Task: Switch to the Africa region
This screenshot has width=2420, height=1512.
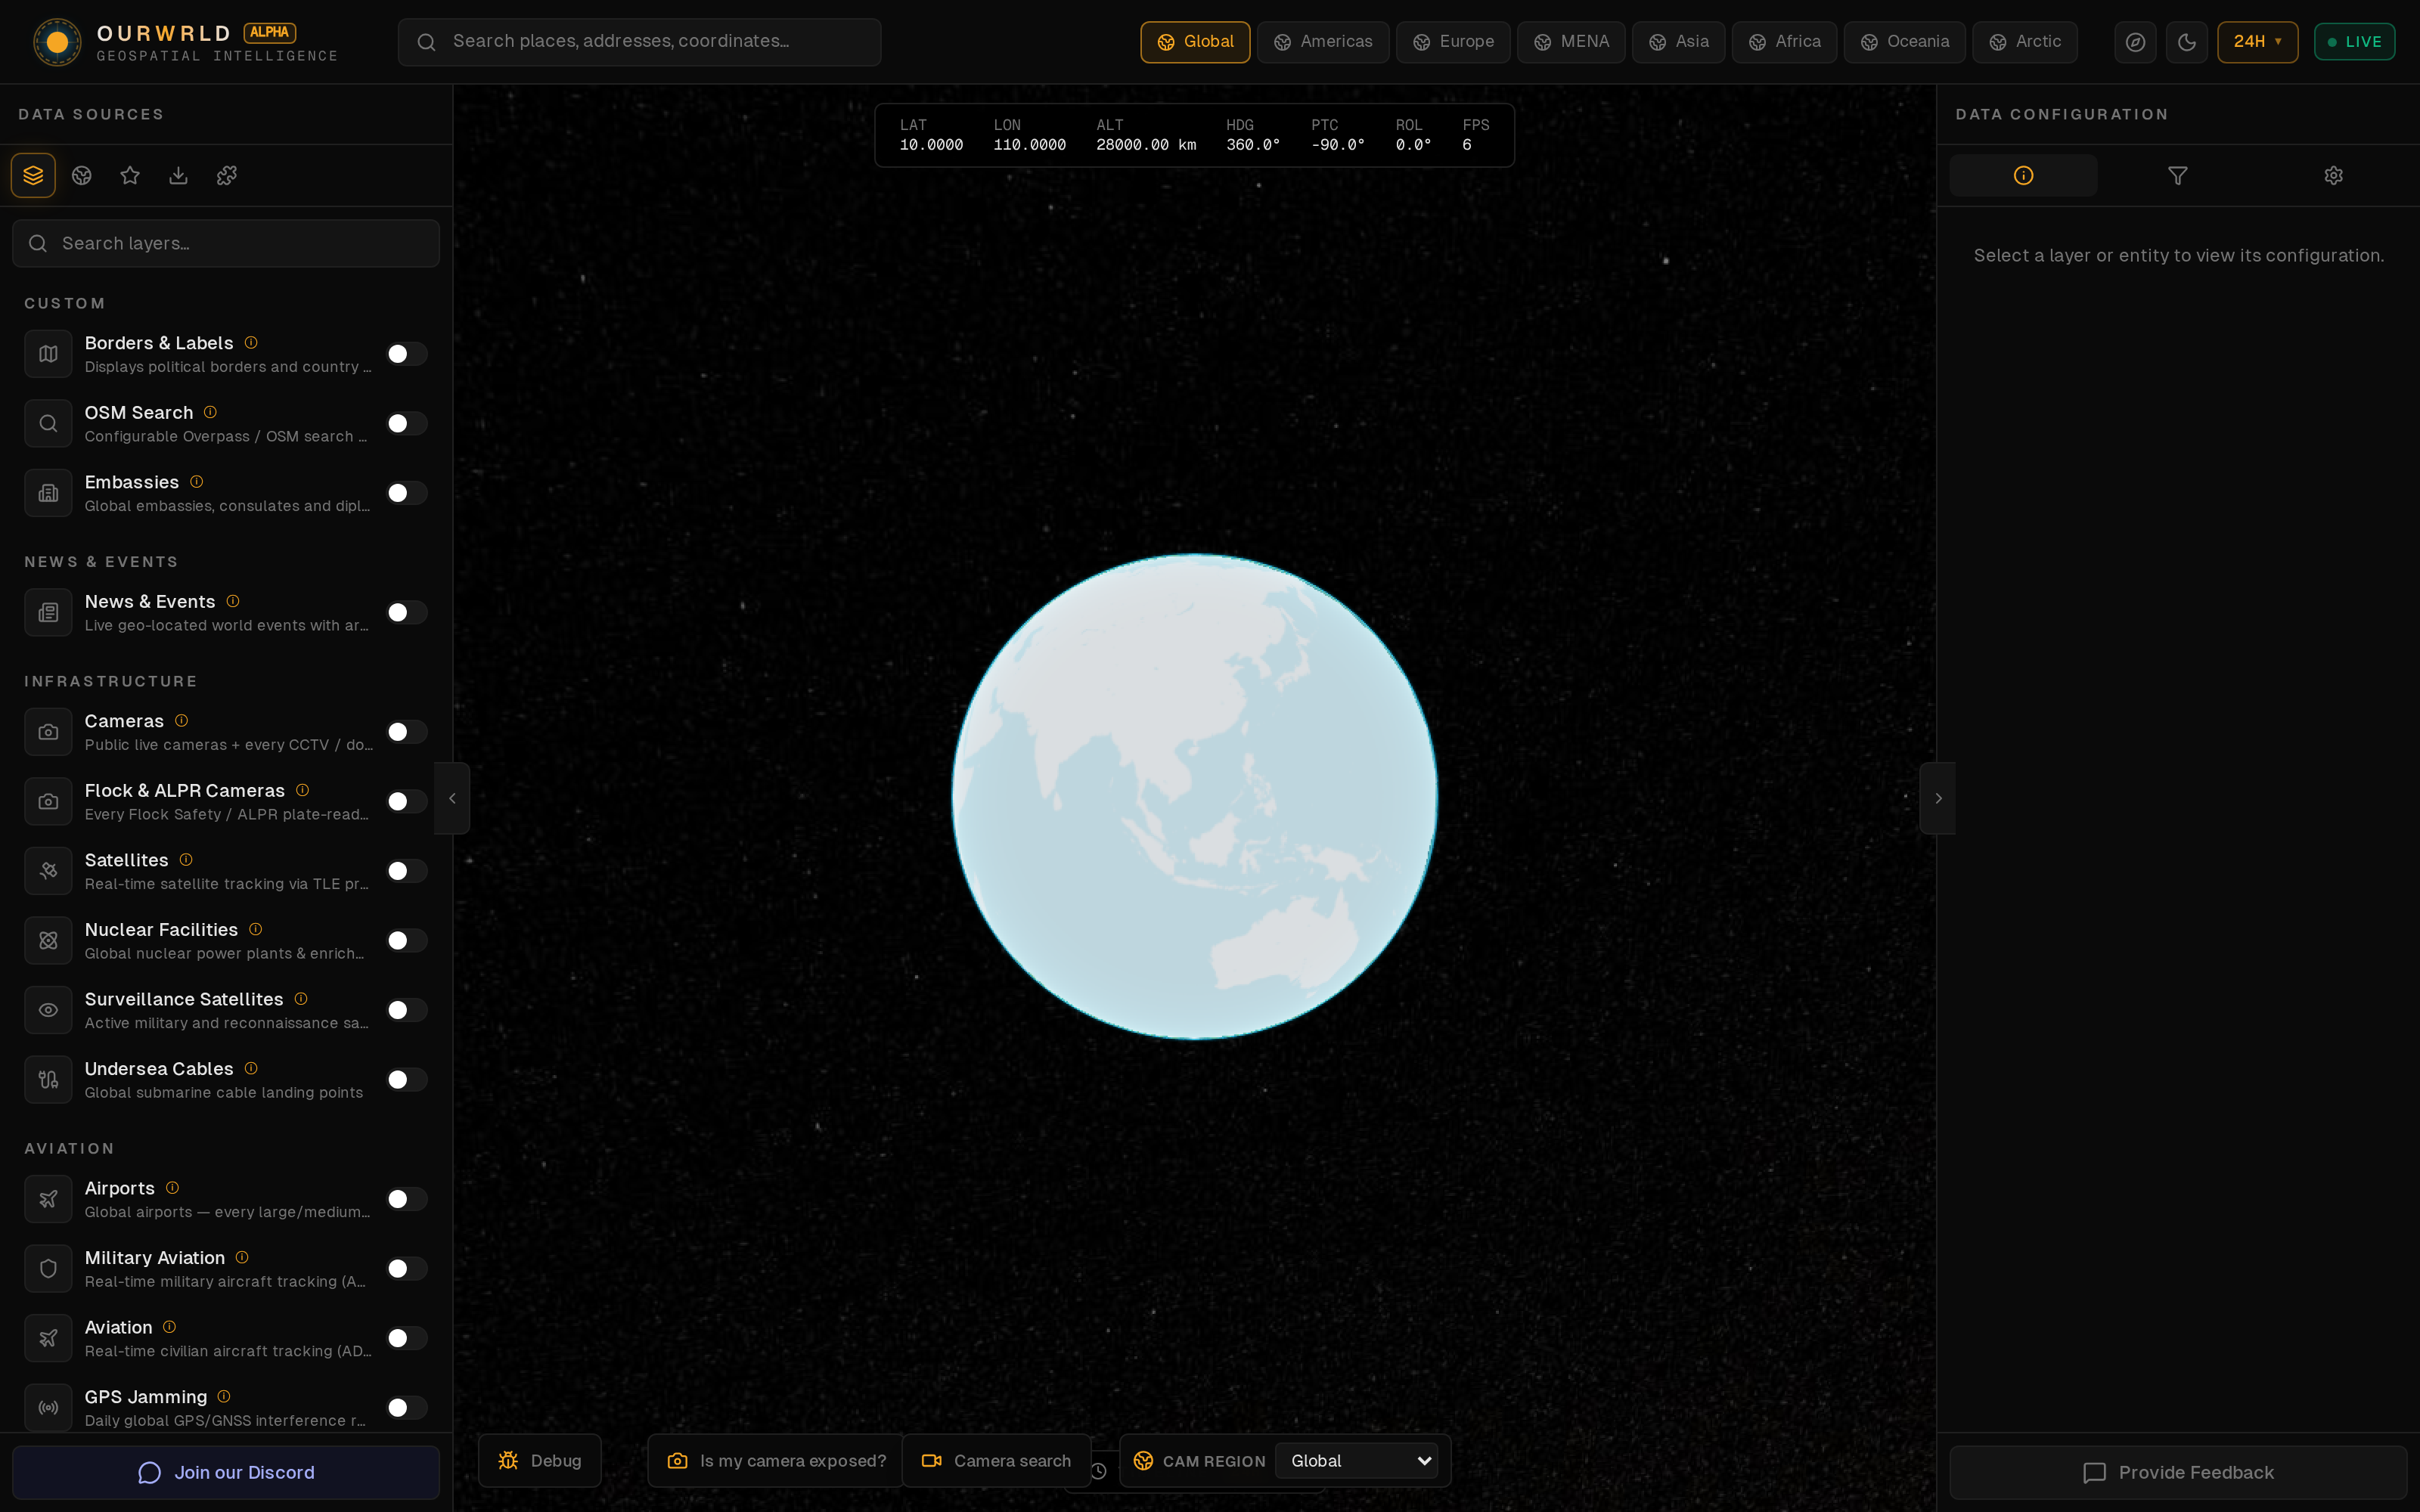Action: [1784, 42]
